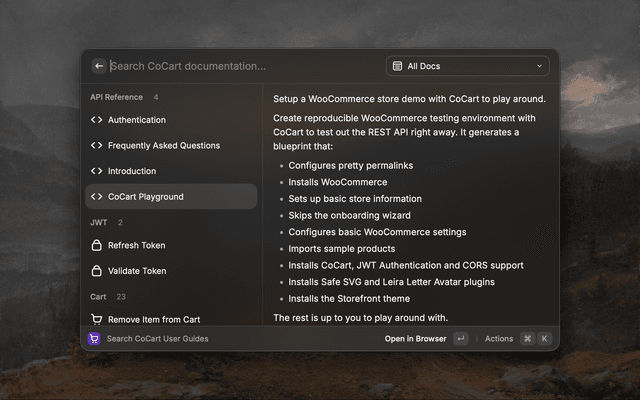
Task: Click the lock icon beside Validate Token
Action: pyautogui.click(x=97, y=271)
